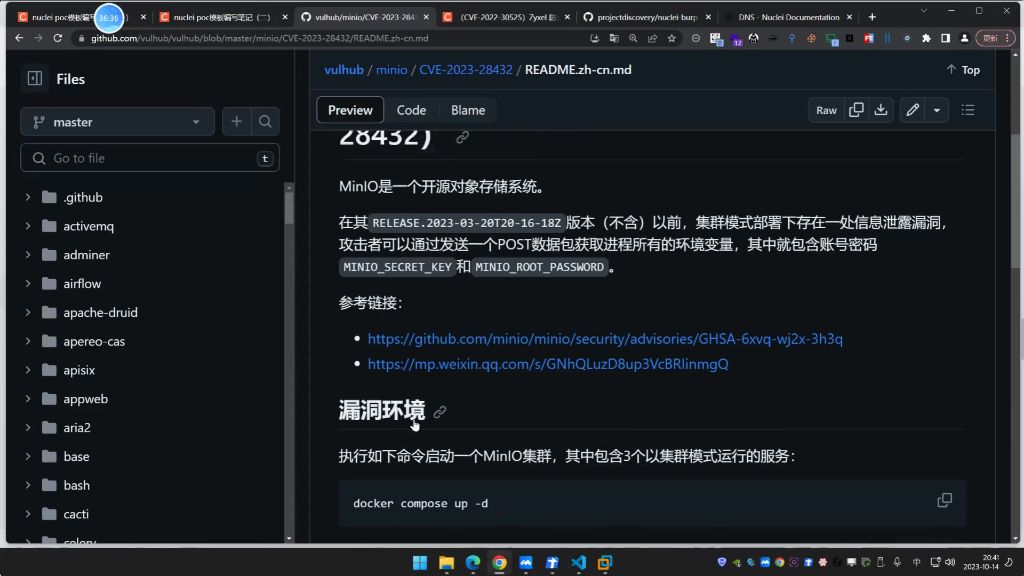This screenshot has height=576, width=1024.
Task: Expand the .github folder
Action: pyautogui.click(x=28, y=197)
